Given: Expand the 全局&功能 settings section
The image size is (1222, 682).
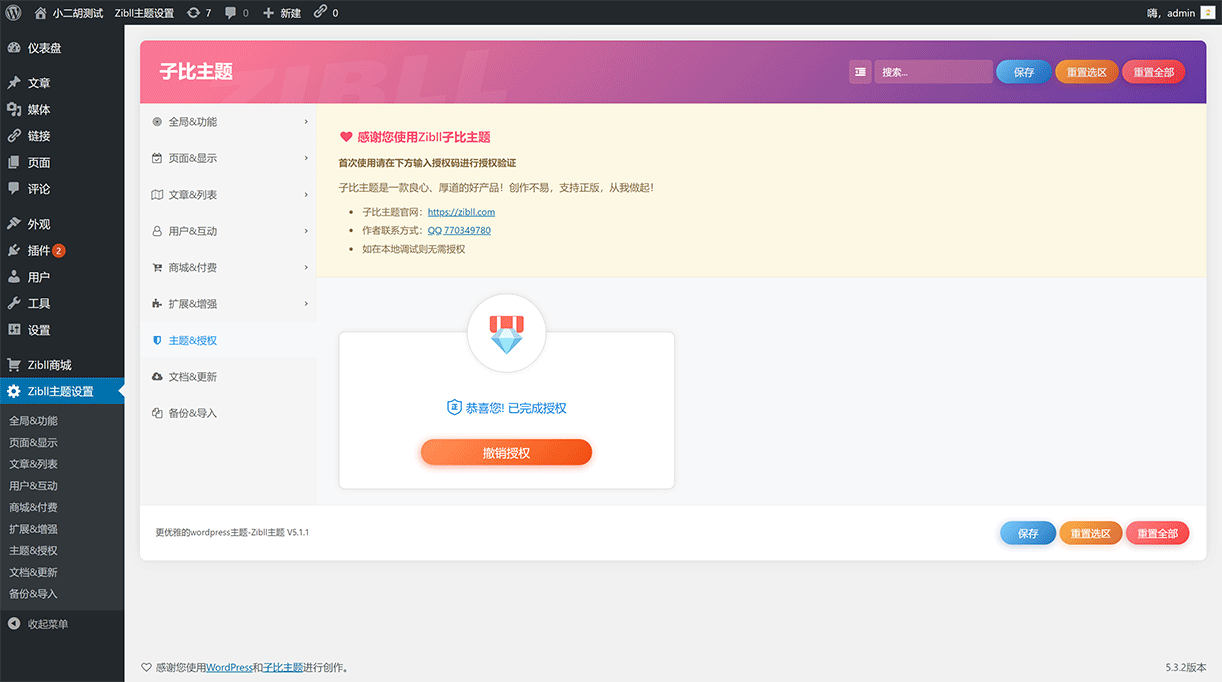Looking at the screenshot, I should click(x=228, y=121).
